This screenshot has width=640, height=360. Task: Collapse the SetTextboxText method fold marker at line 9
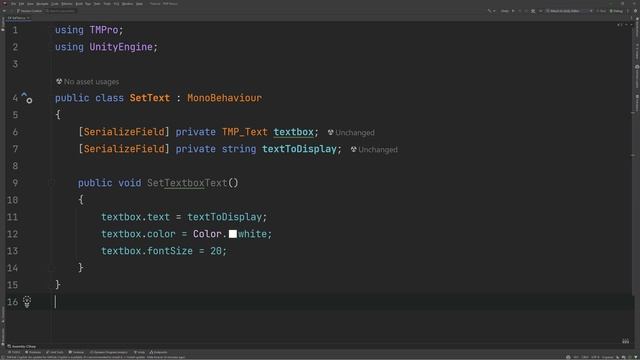(52, 183)
